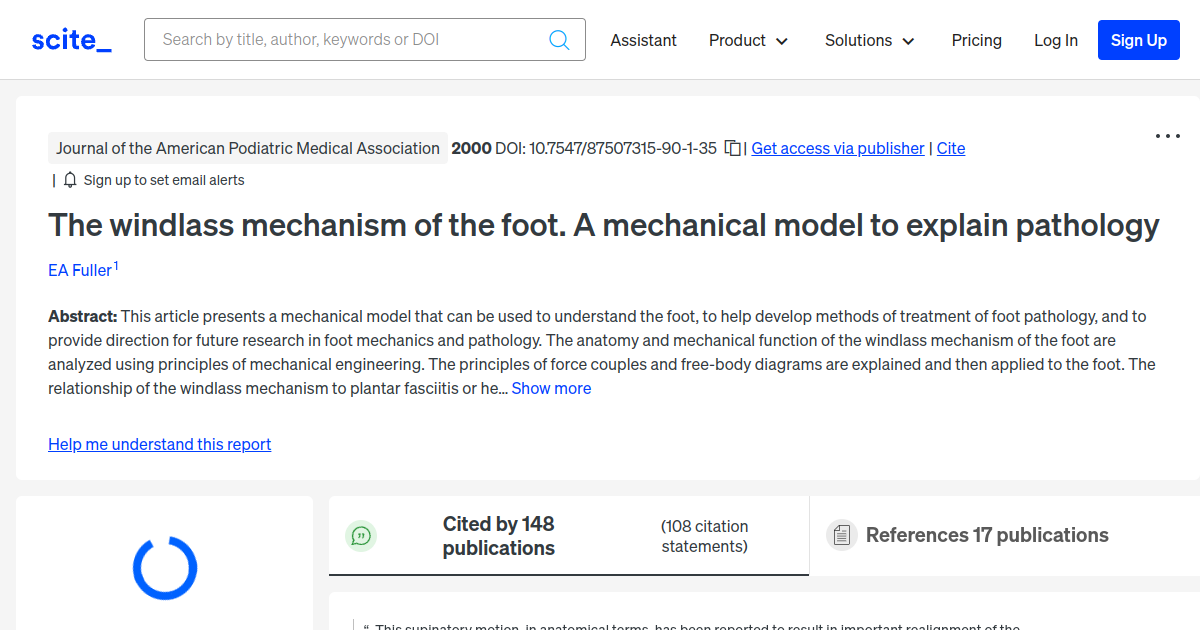Click the search magnifier icon
1200x630 pixels.
pyautogui.click(x=559, y=39)
